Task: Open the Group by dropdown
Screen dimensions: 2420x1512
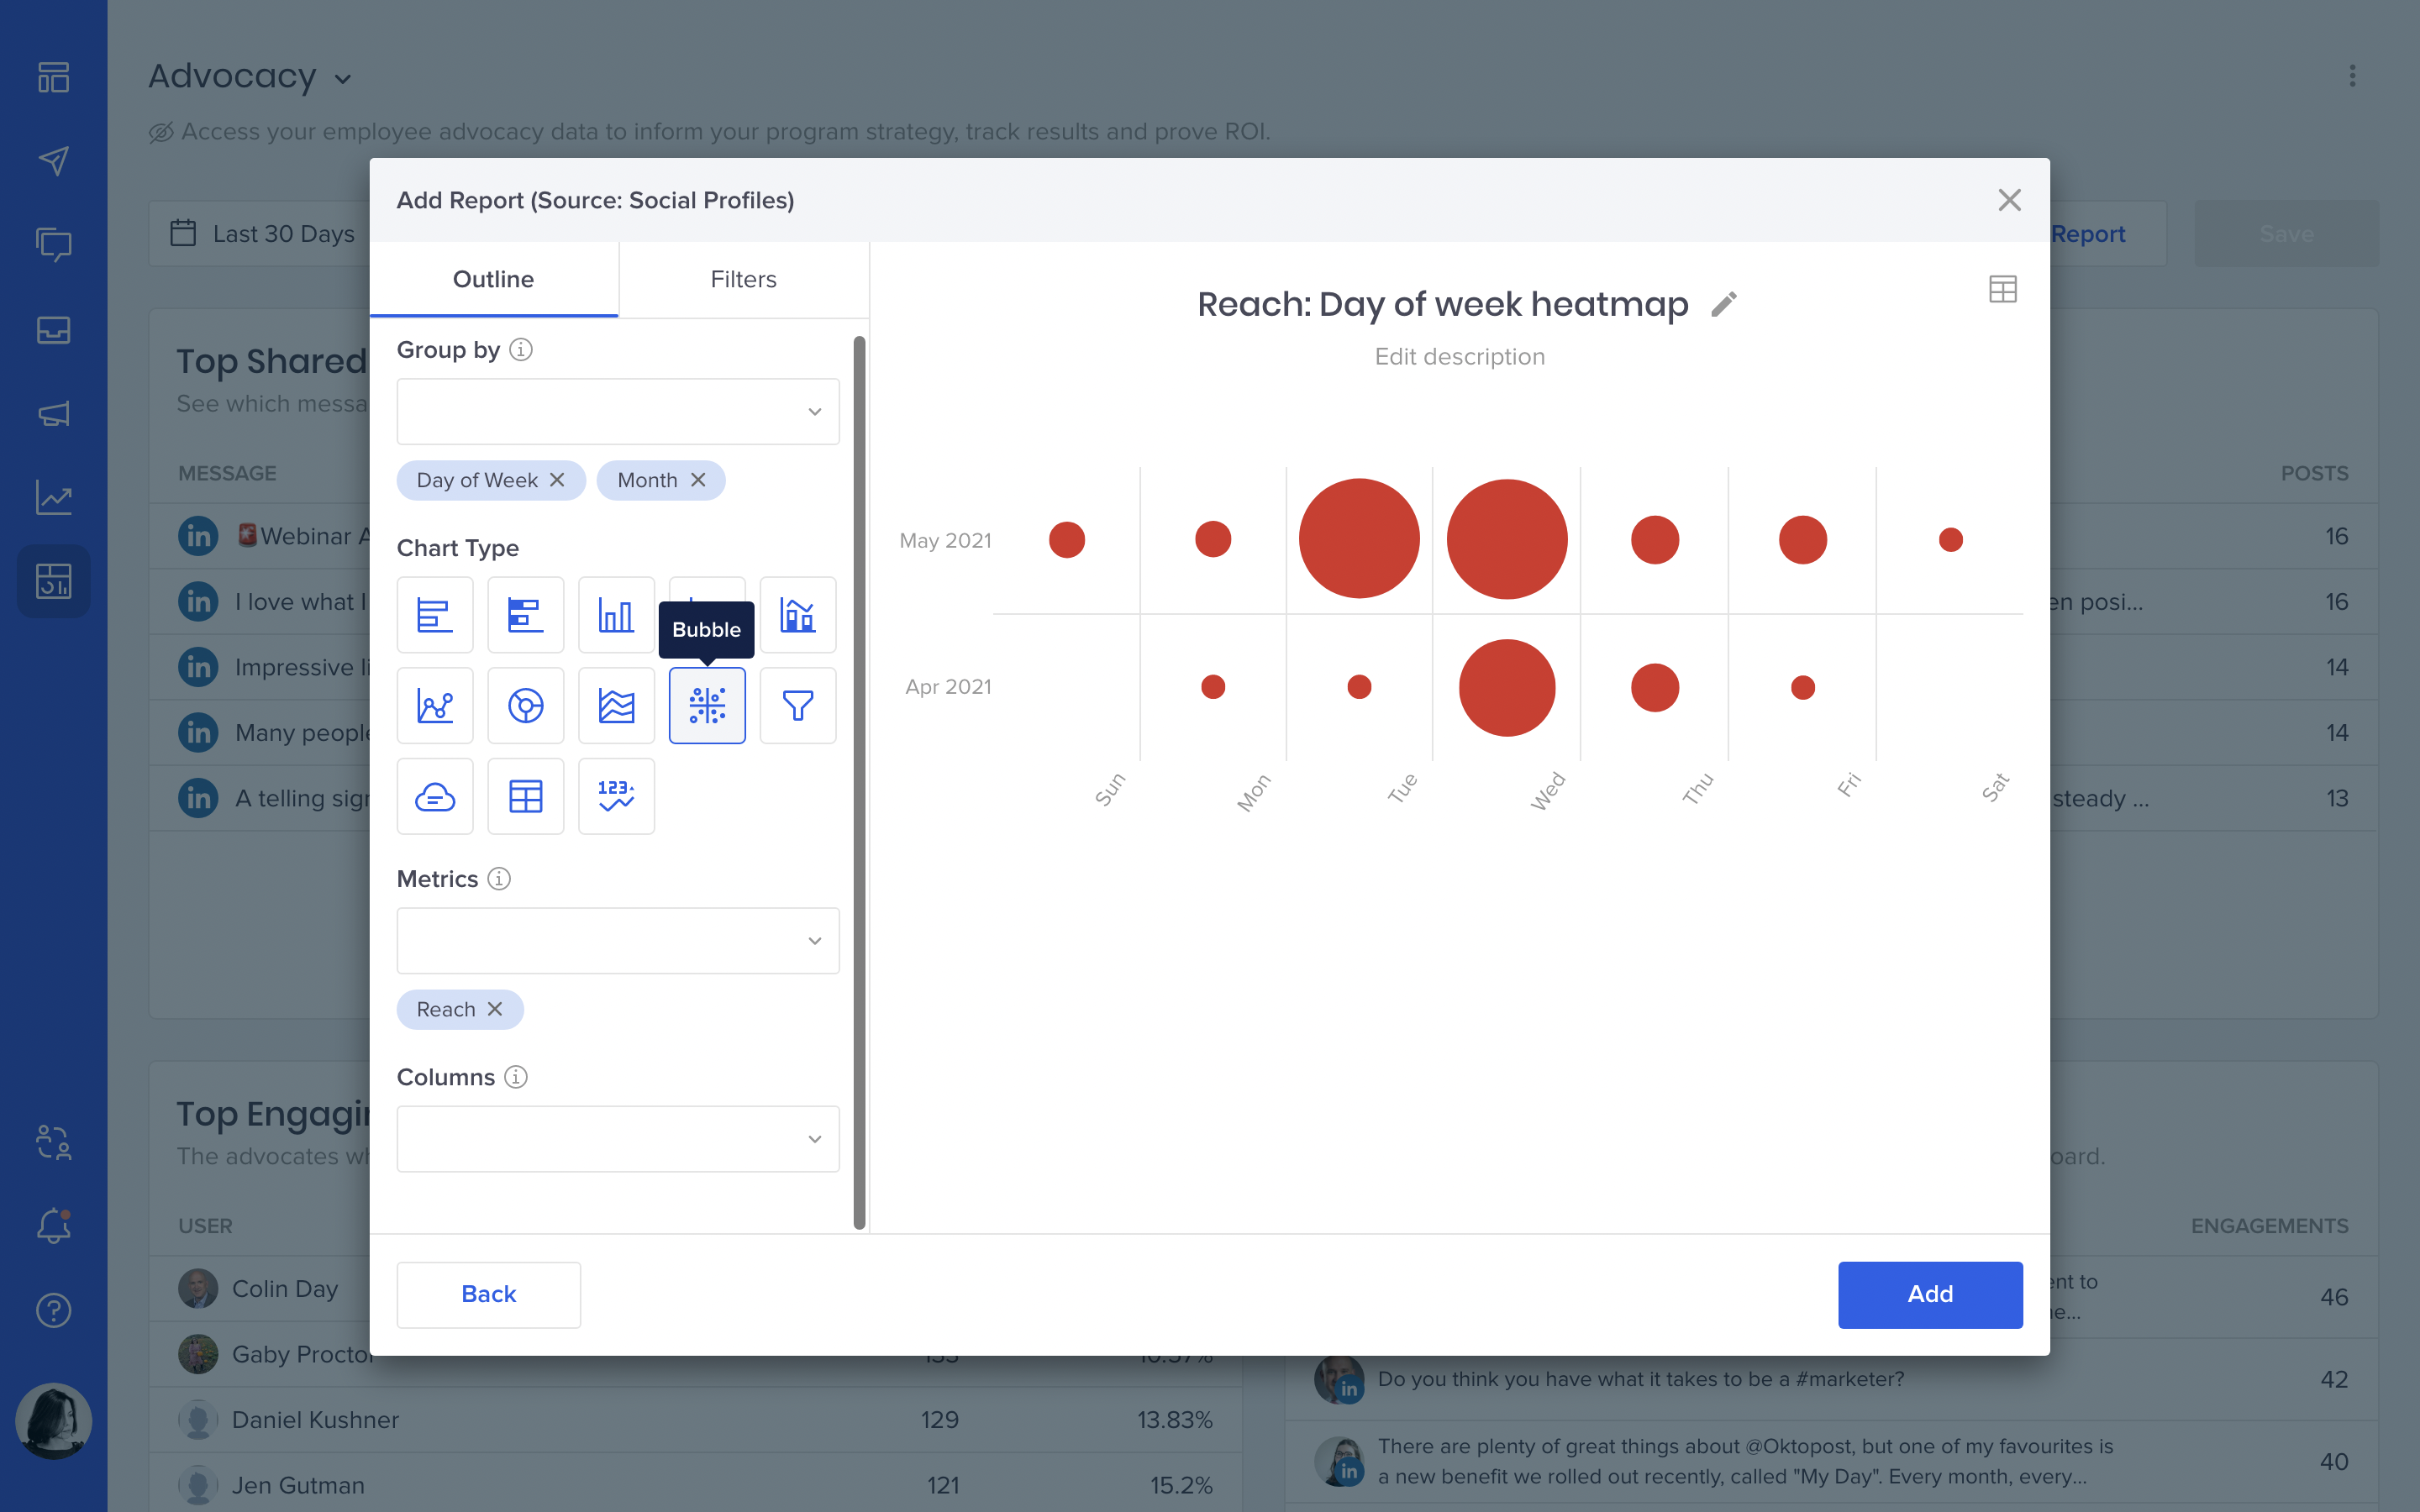Action: point(617,411)
